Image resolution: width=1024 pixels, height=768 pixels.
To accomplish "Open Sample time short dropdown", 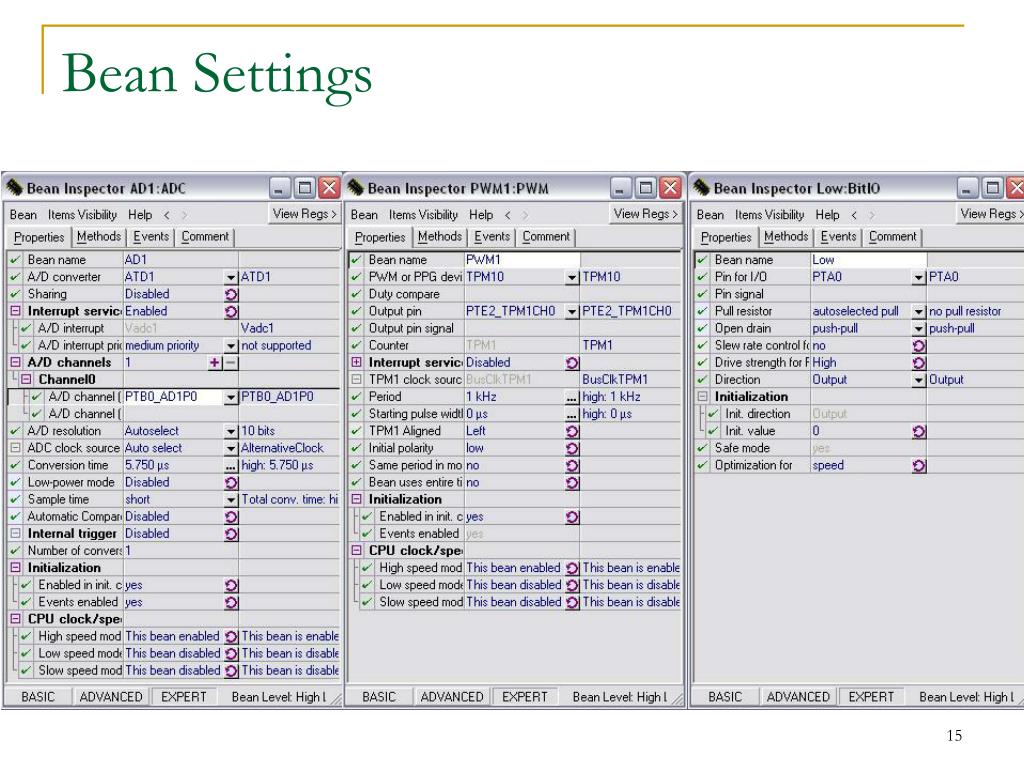I will [x=231, y=500].
